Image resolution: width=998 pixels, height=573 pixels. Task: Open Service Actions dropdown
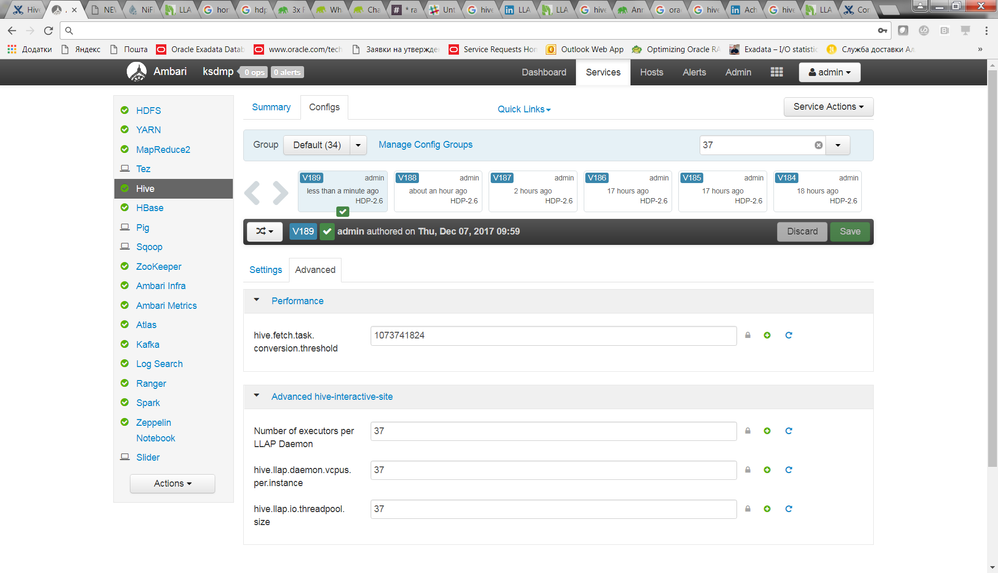[828, 107]
